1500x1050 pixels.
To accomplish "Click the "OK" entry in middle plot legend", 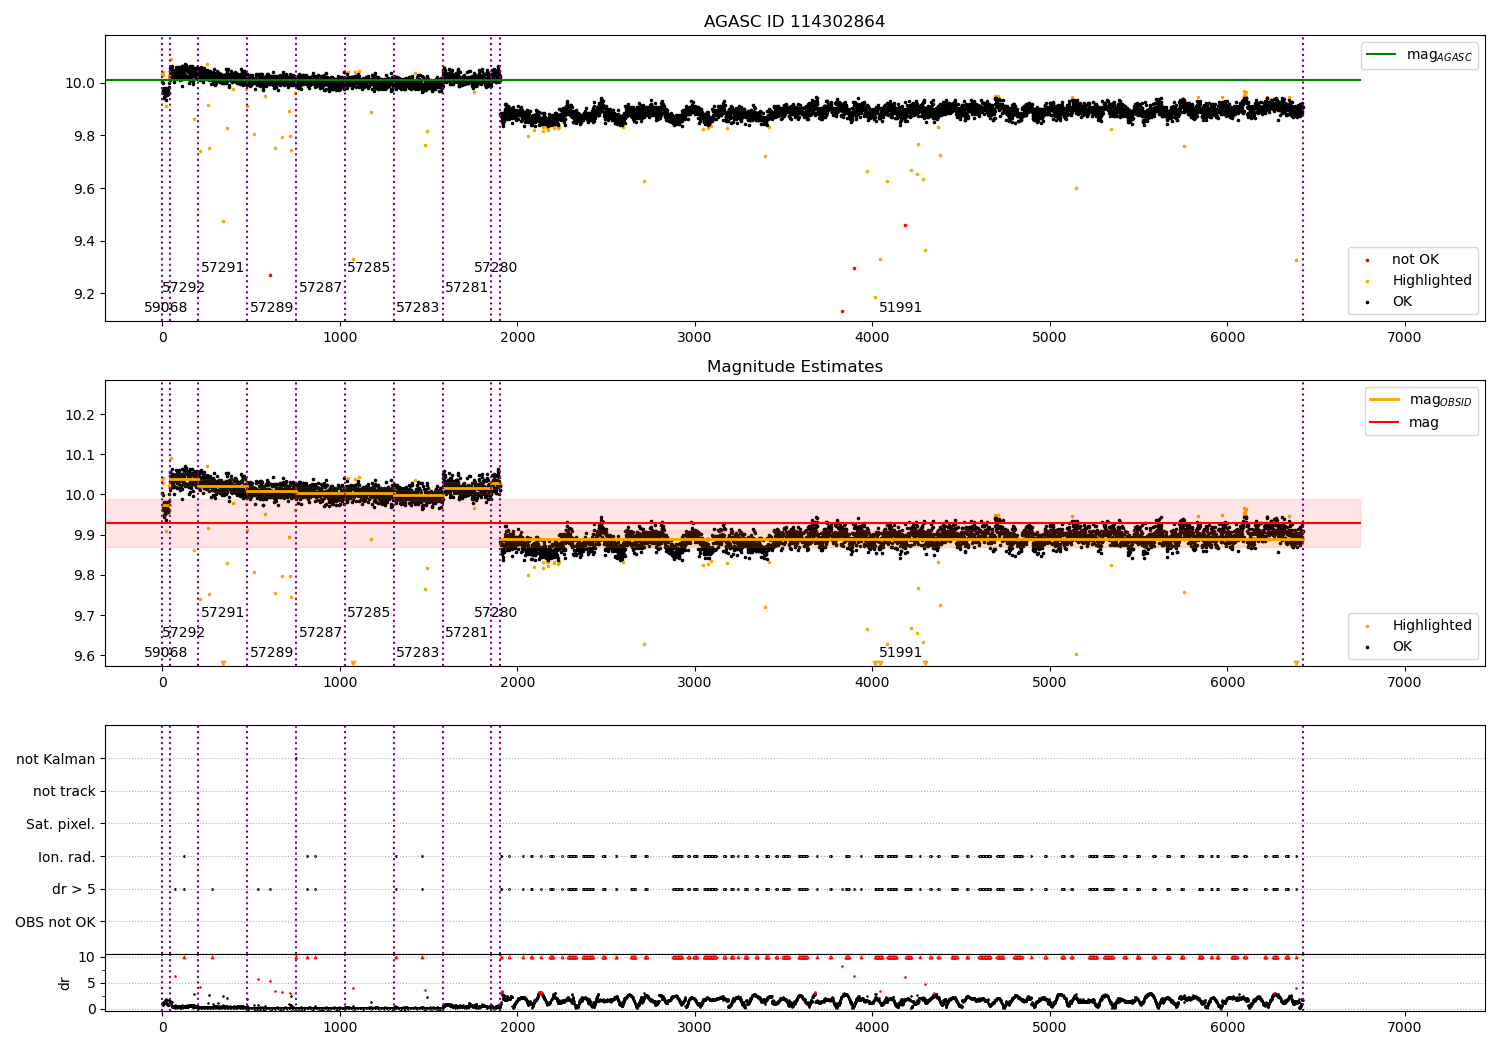I will [x=1389, y=647].
